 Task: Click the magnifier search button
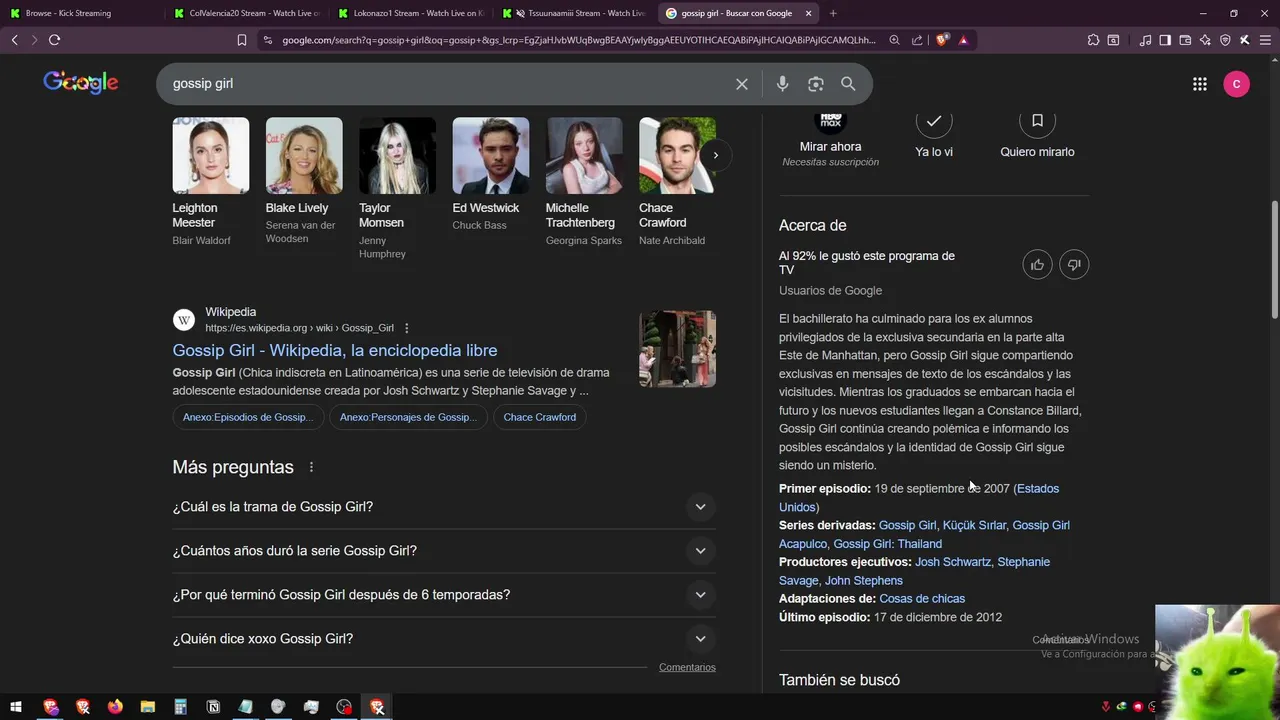pos(848,84)
